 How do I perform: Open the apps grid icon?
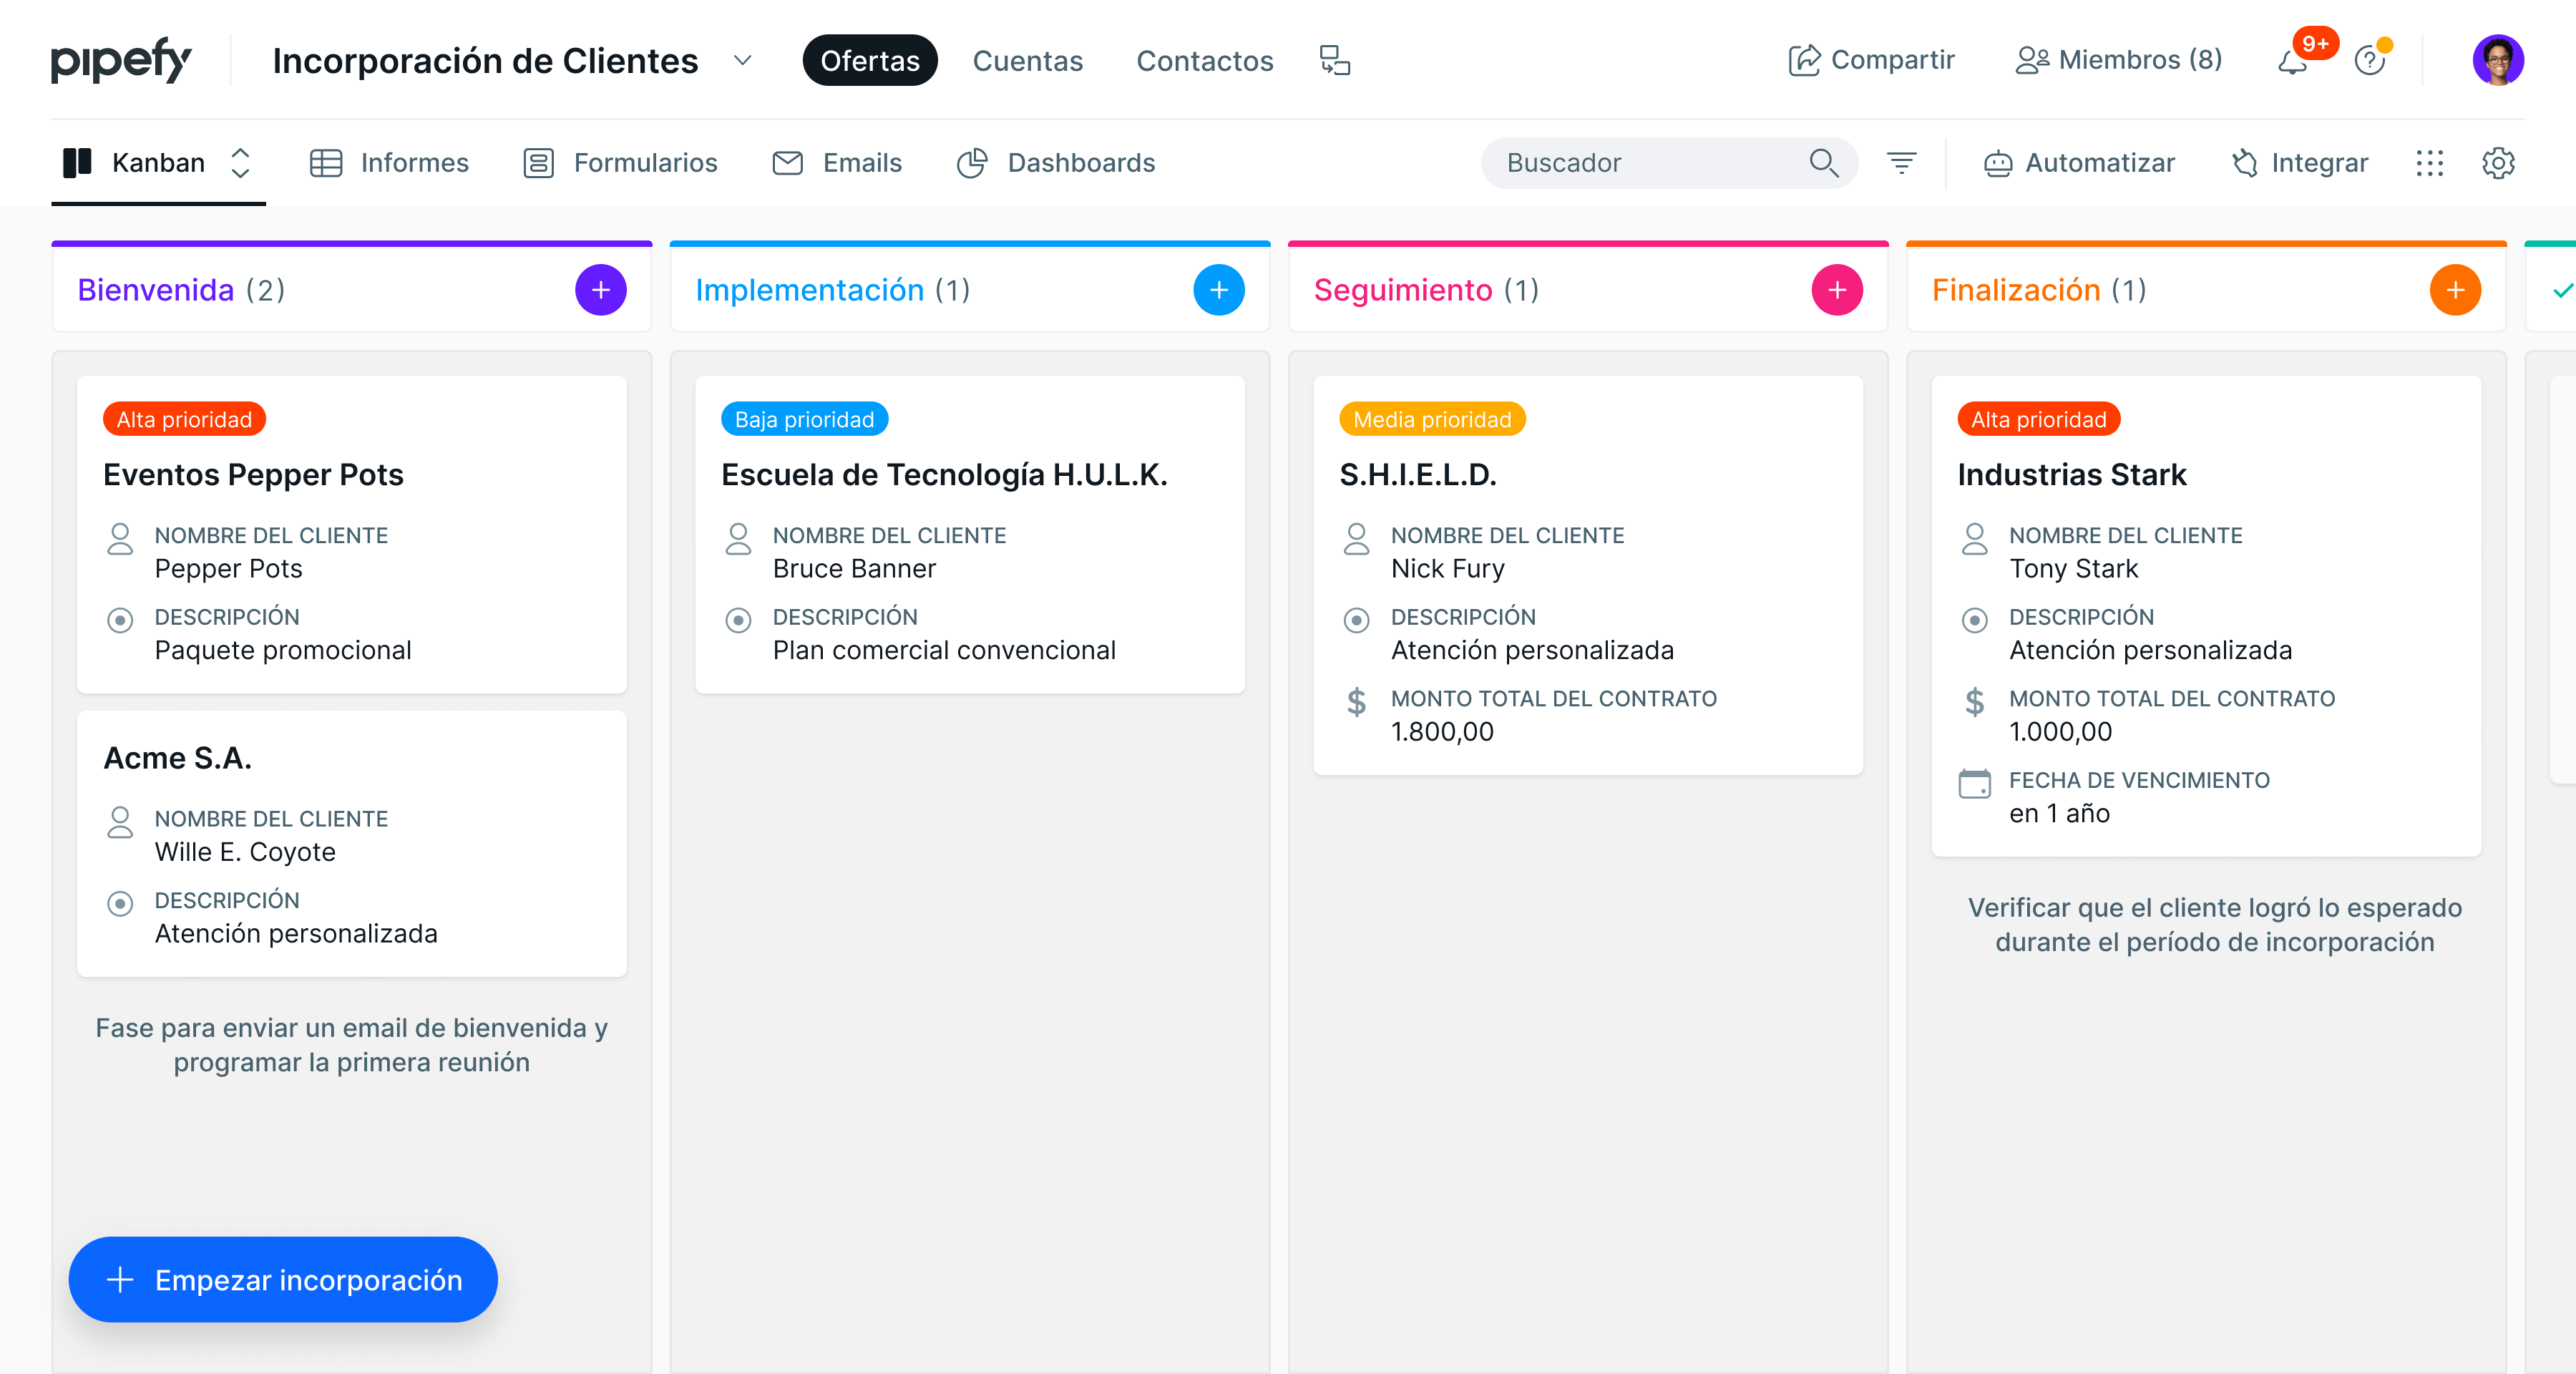pyautogui.click(x=2429, y=163)
